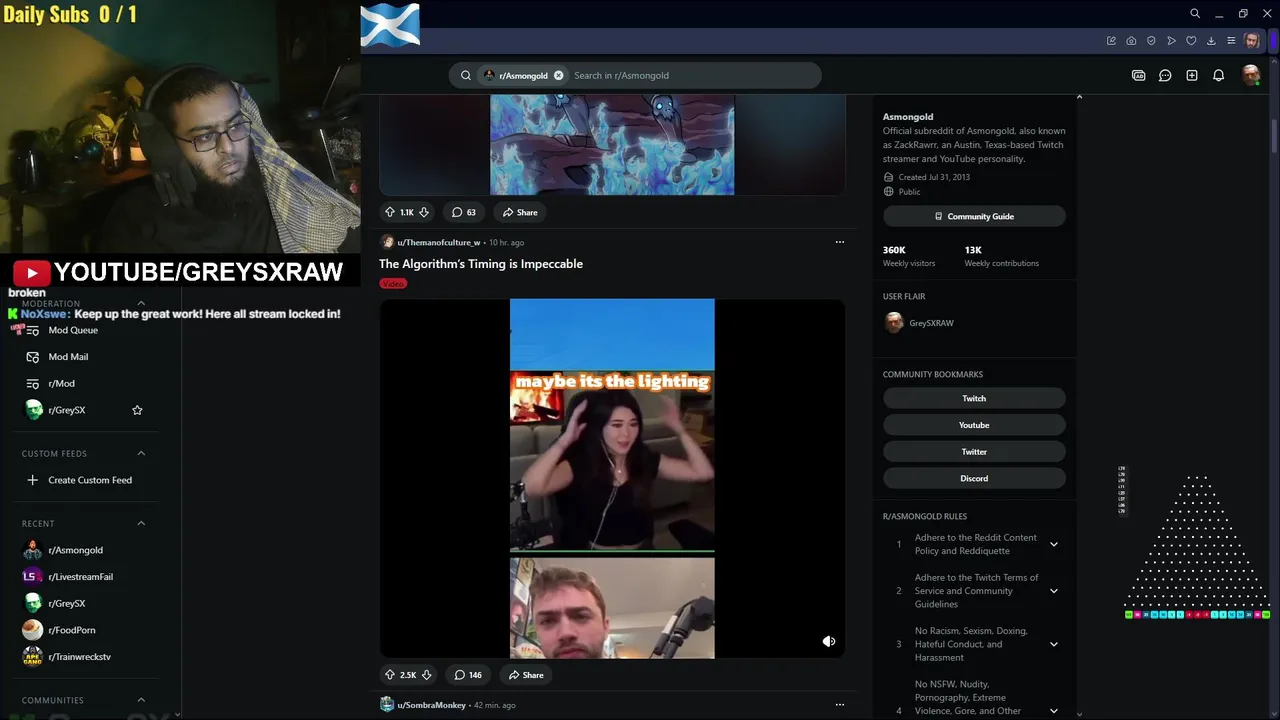Toggle video sound with the speaker icon
The image size is (1280, 720).
(829, 641)
